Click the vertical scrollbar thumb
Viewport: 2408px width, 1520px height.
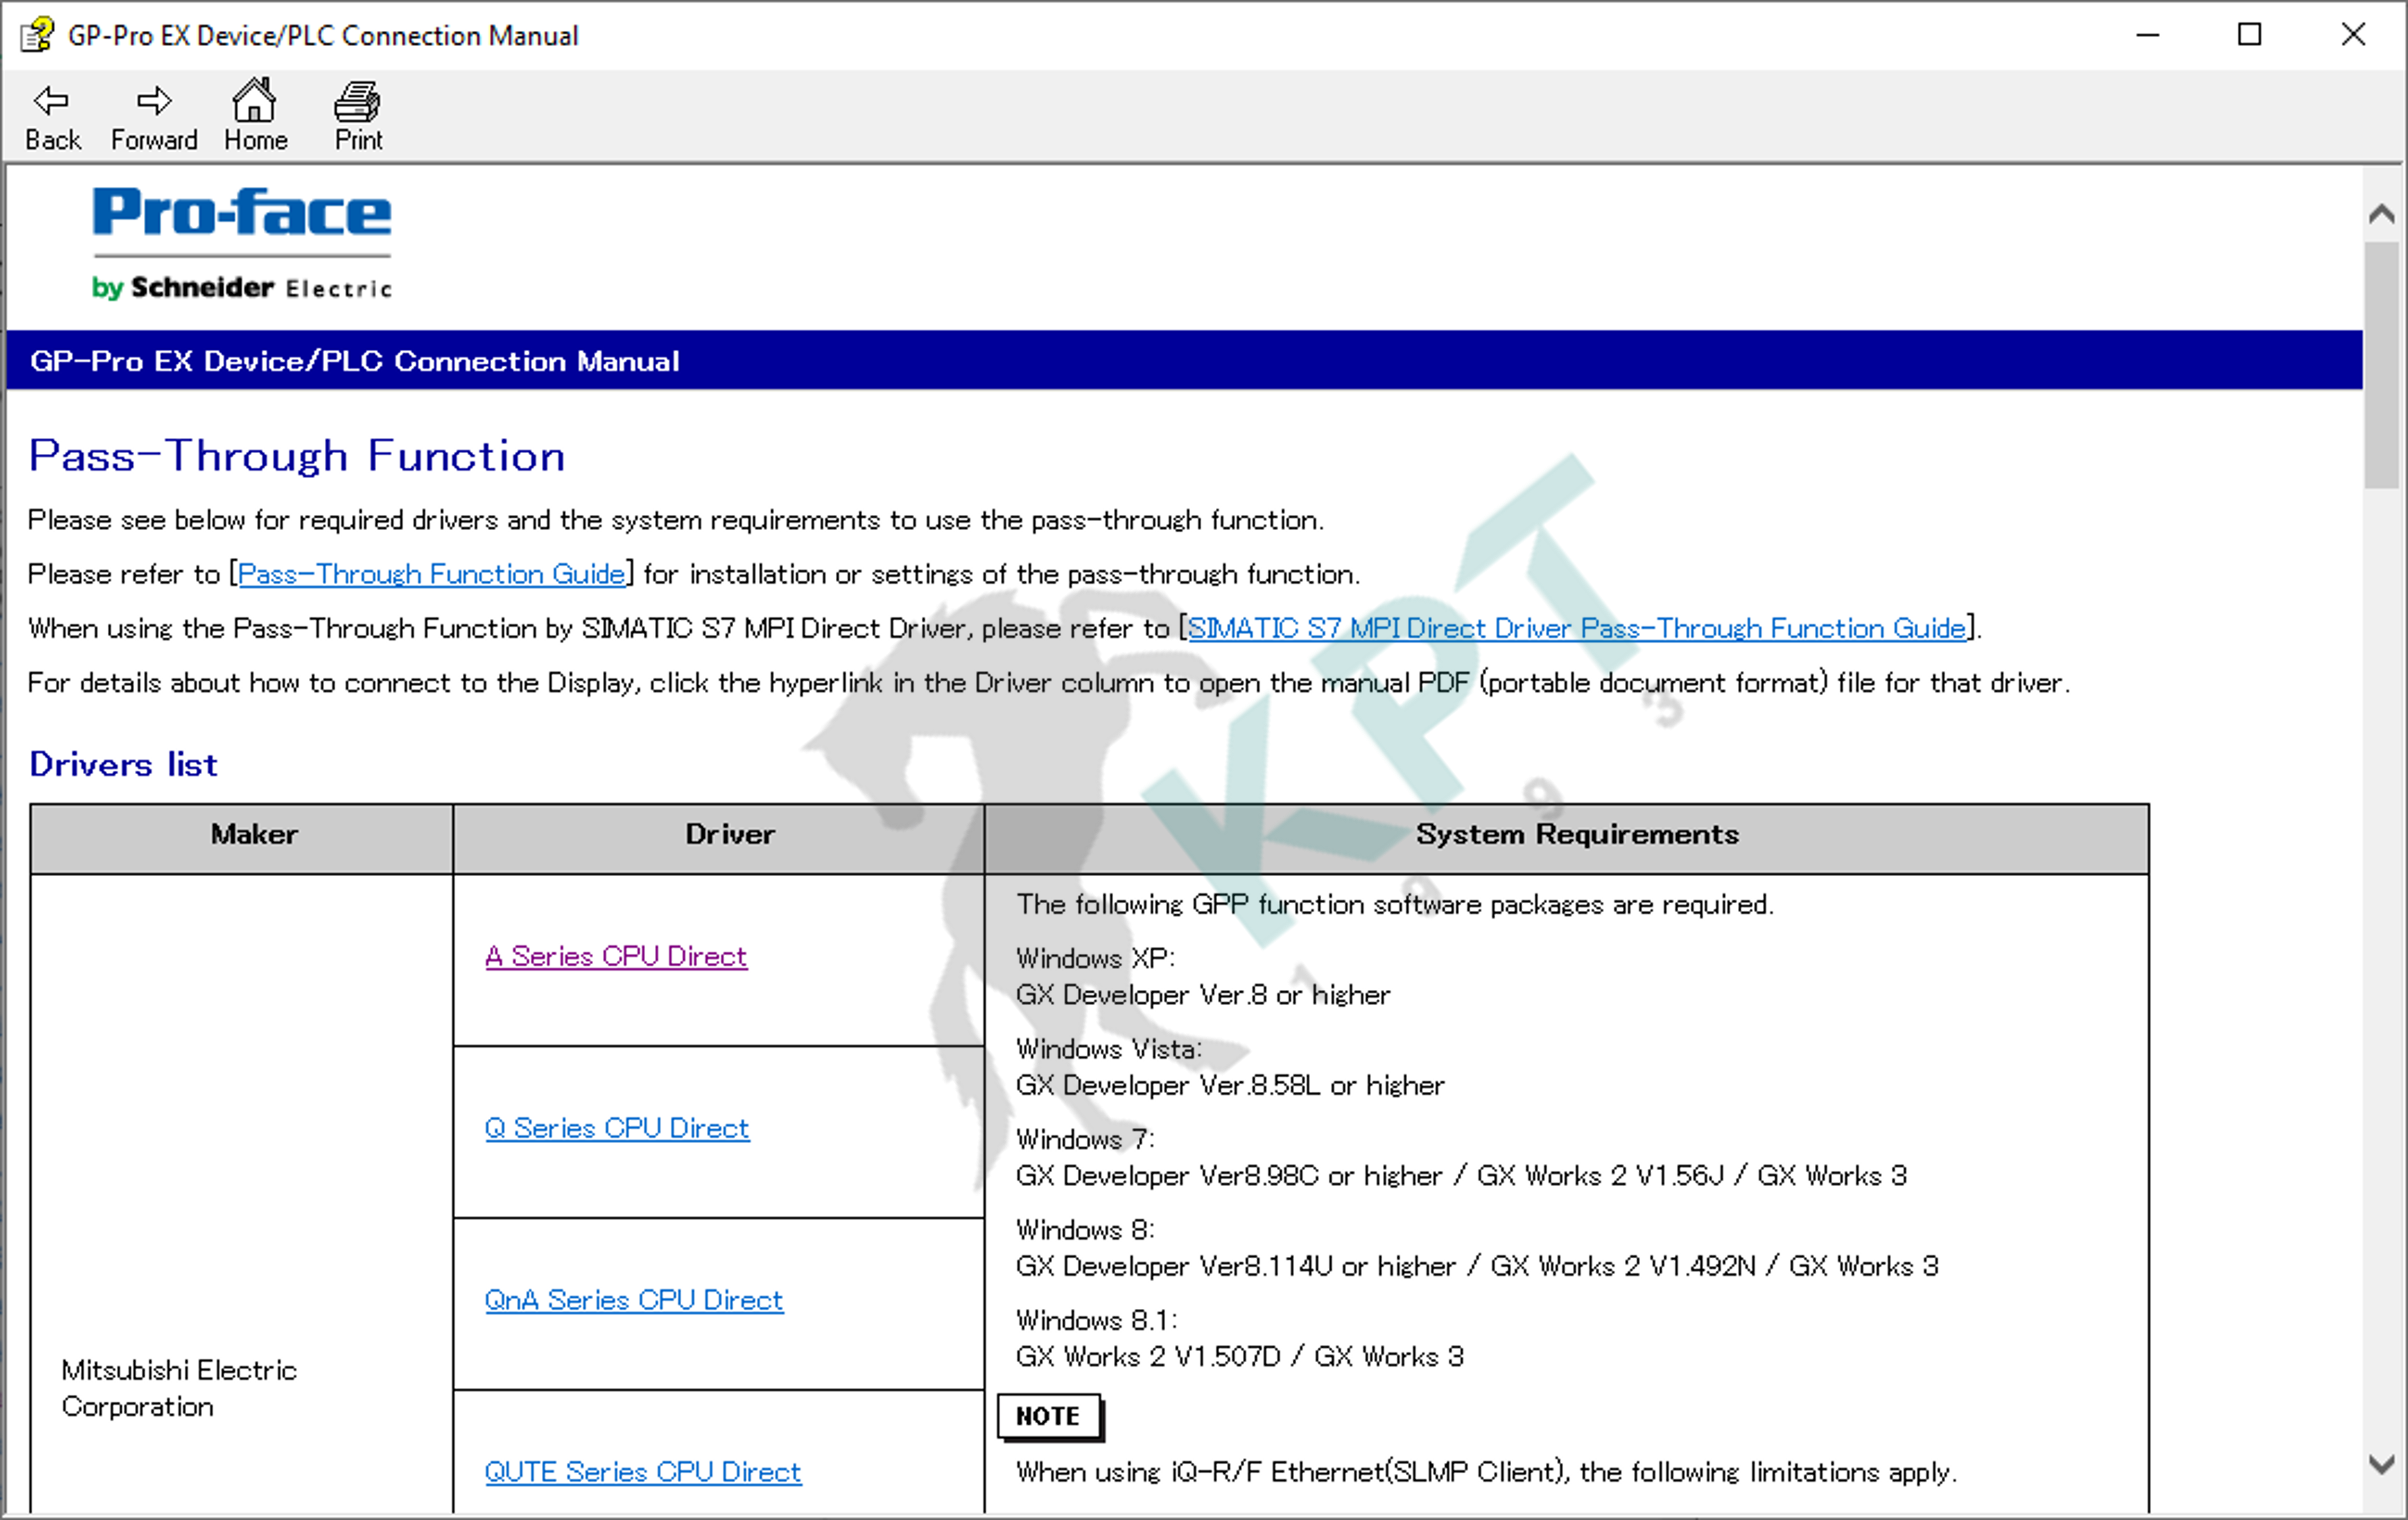point(2382,364)
